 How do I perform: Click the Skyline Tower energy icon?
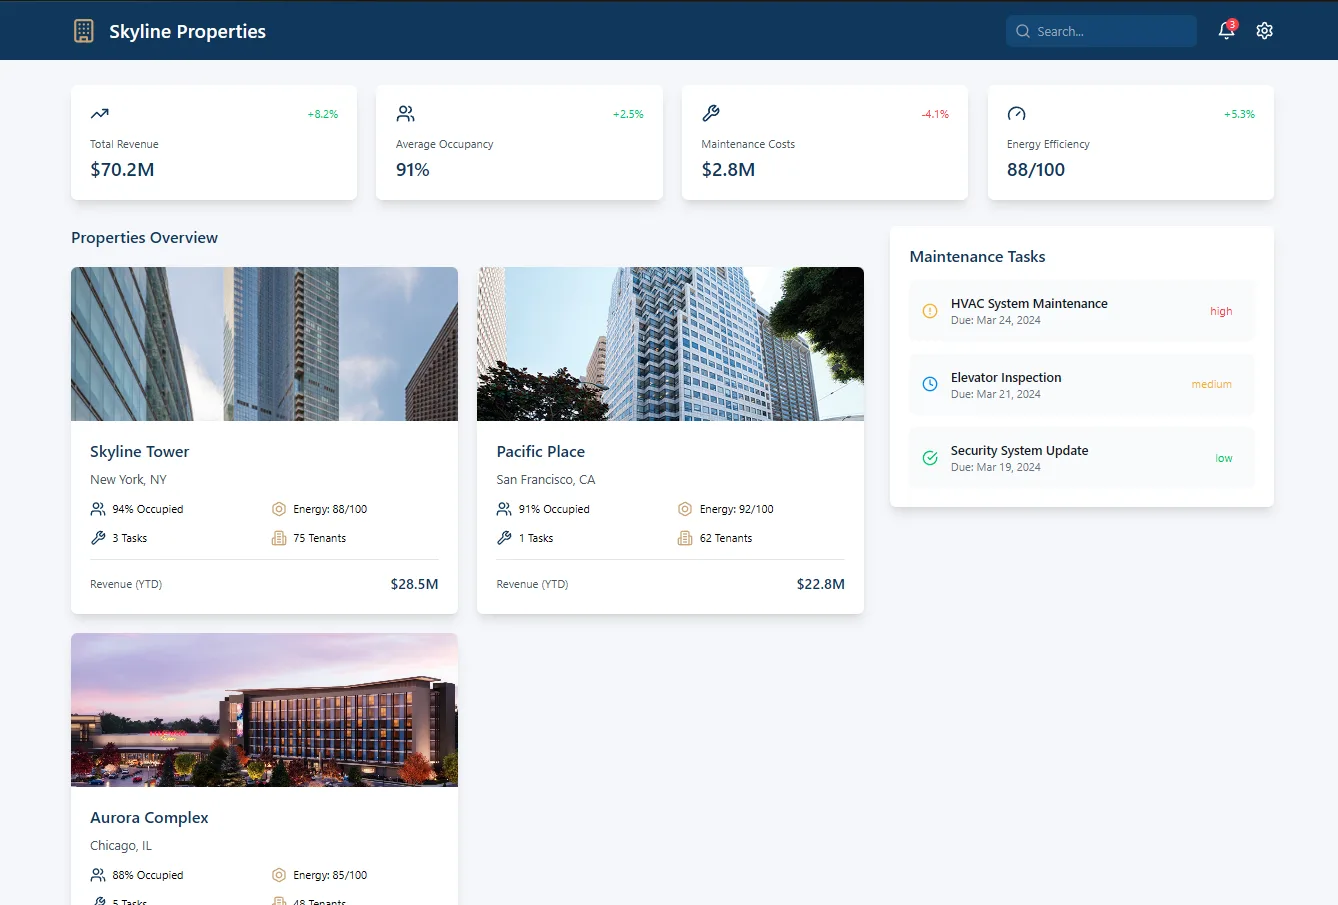[x=279, y=509]
